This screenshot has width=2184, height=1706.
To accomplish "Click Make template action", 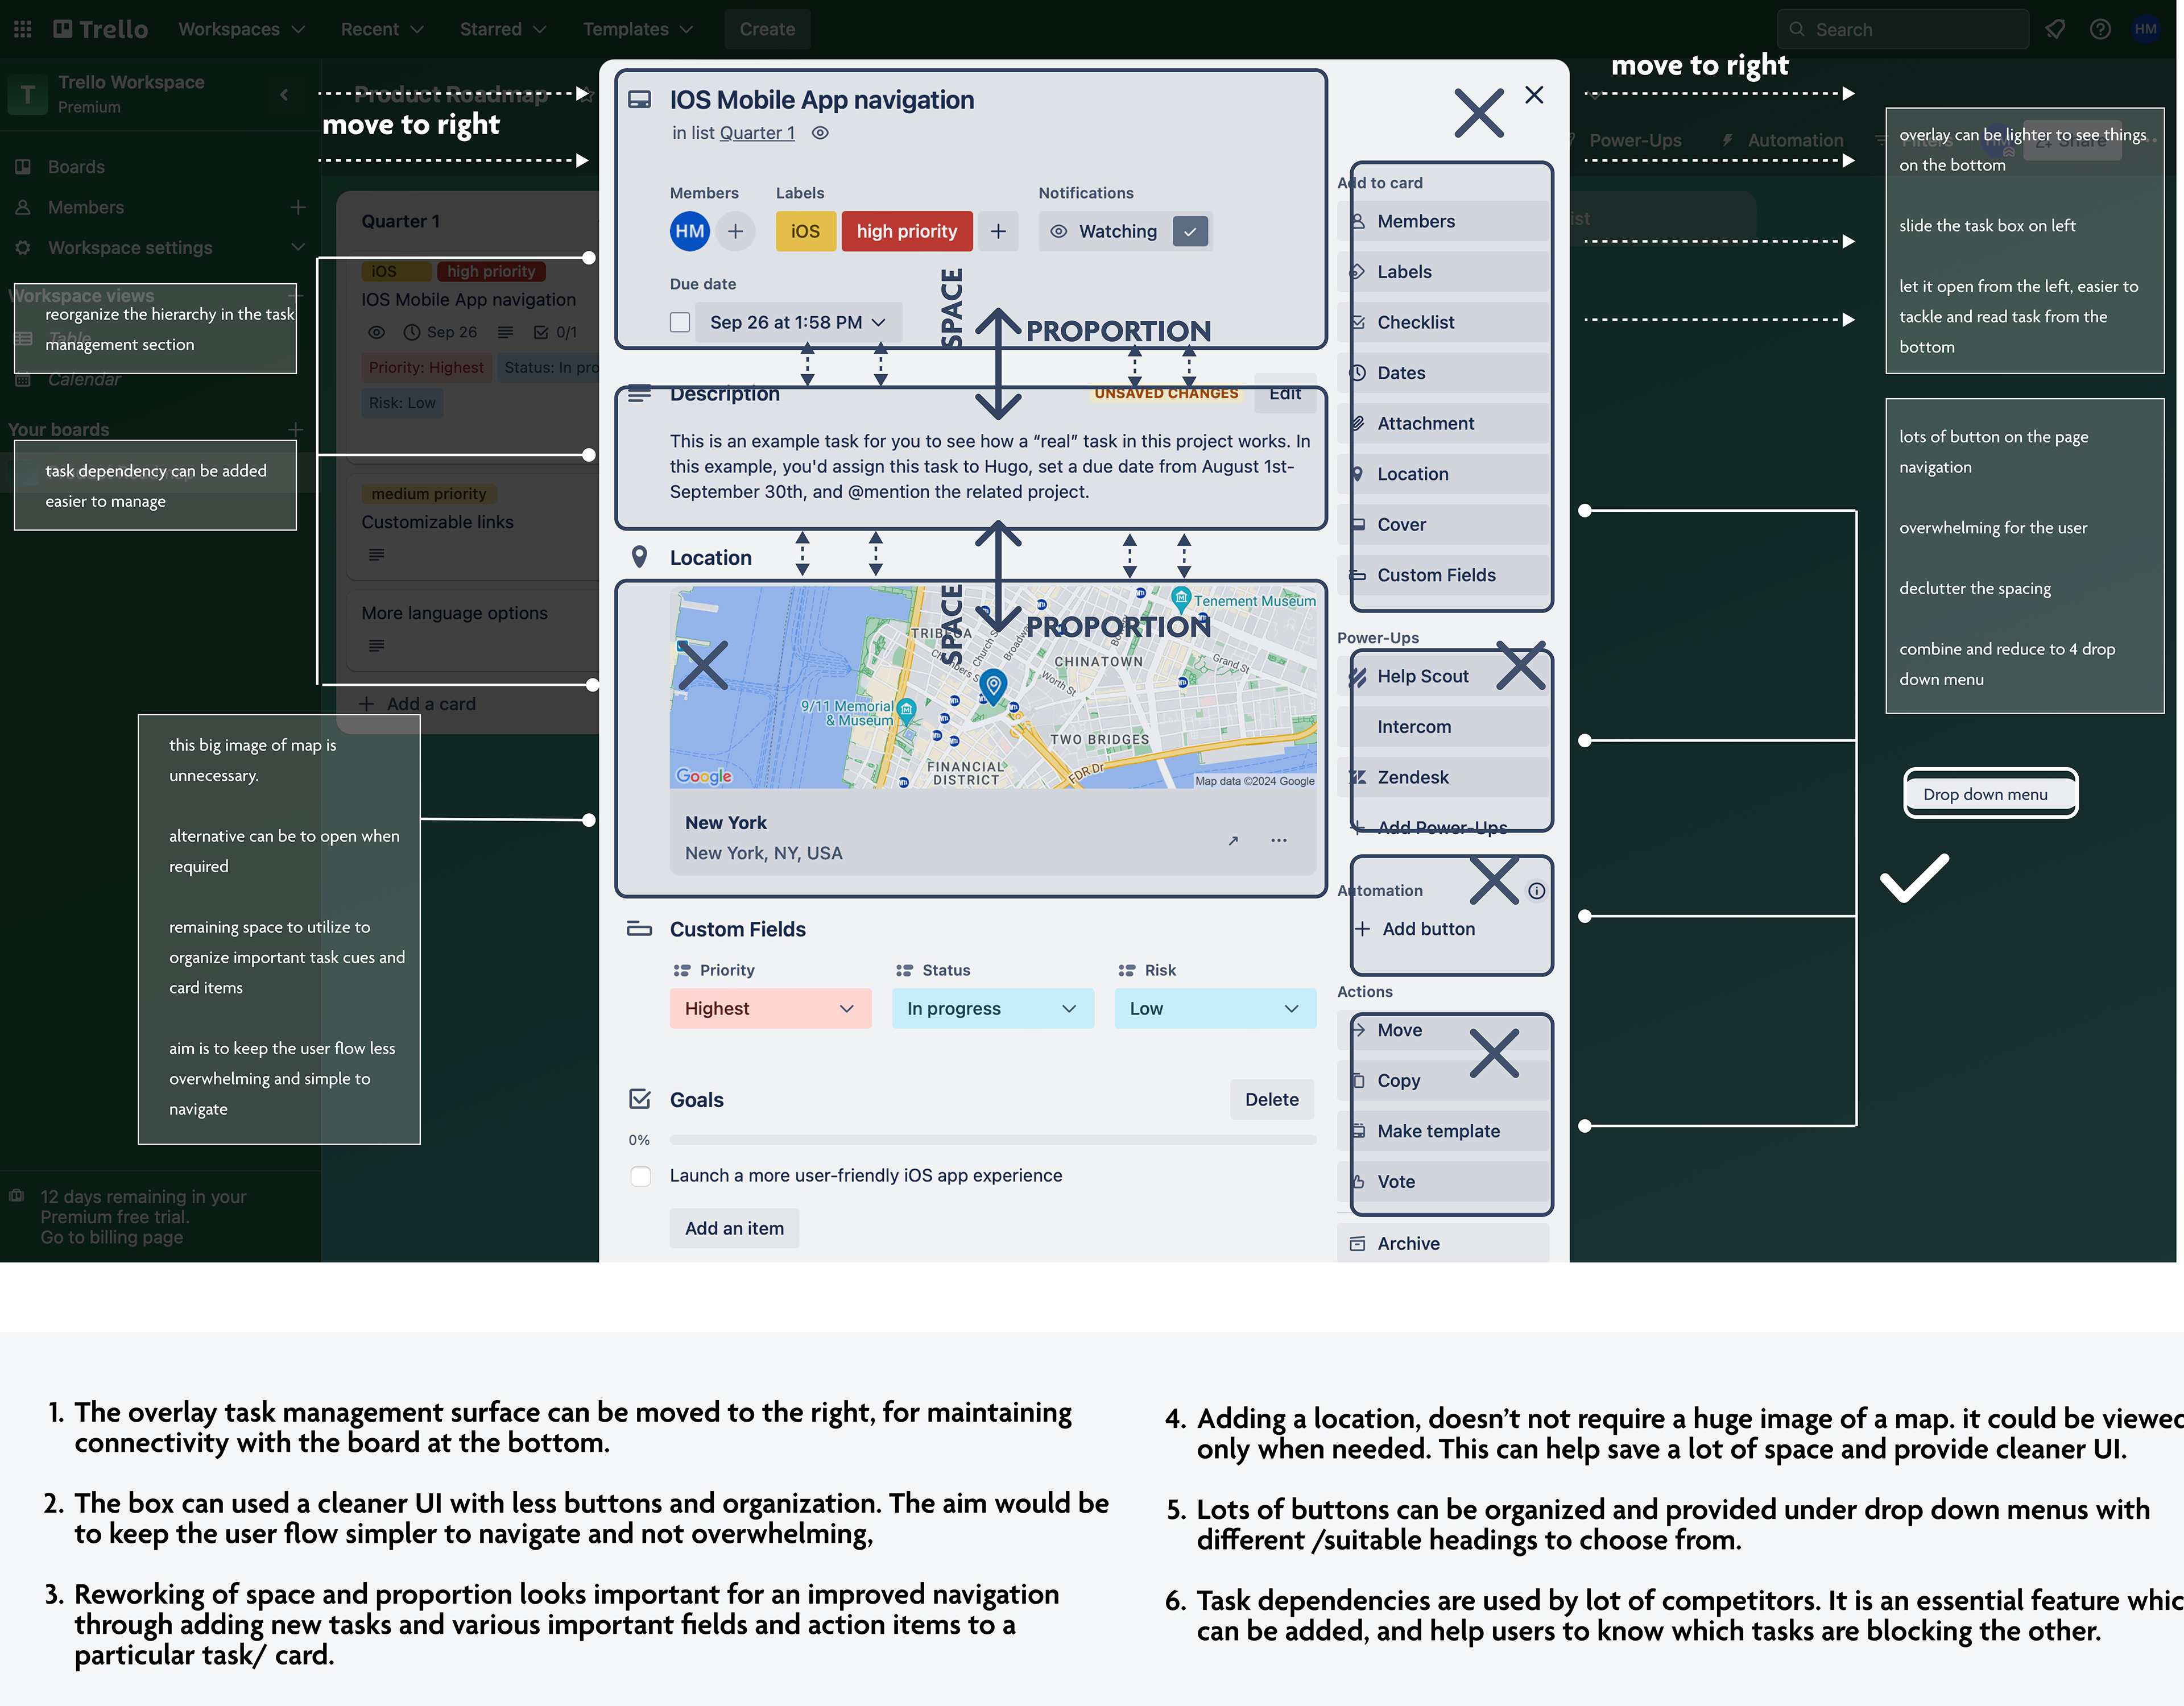I will [x=1443, y=1131].
